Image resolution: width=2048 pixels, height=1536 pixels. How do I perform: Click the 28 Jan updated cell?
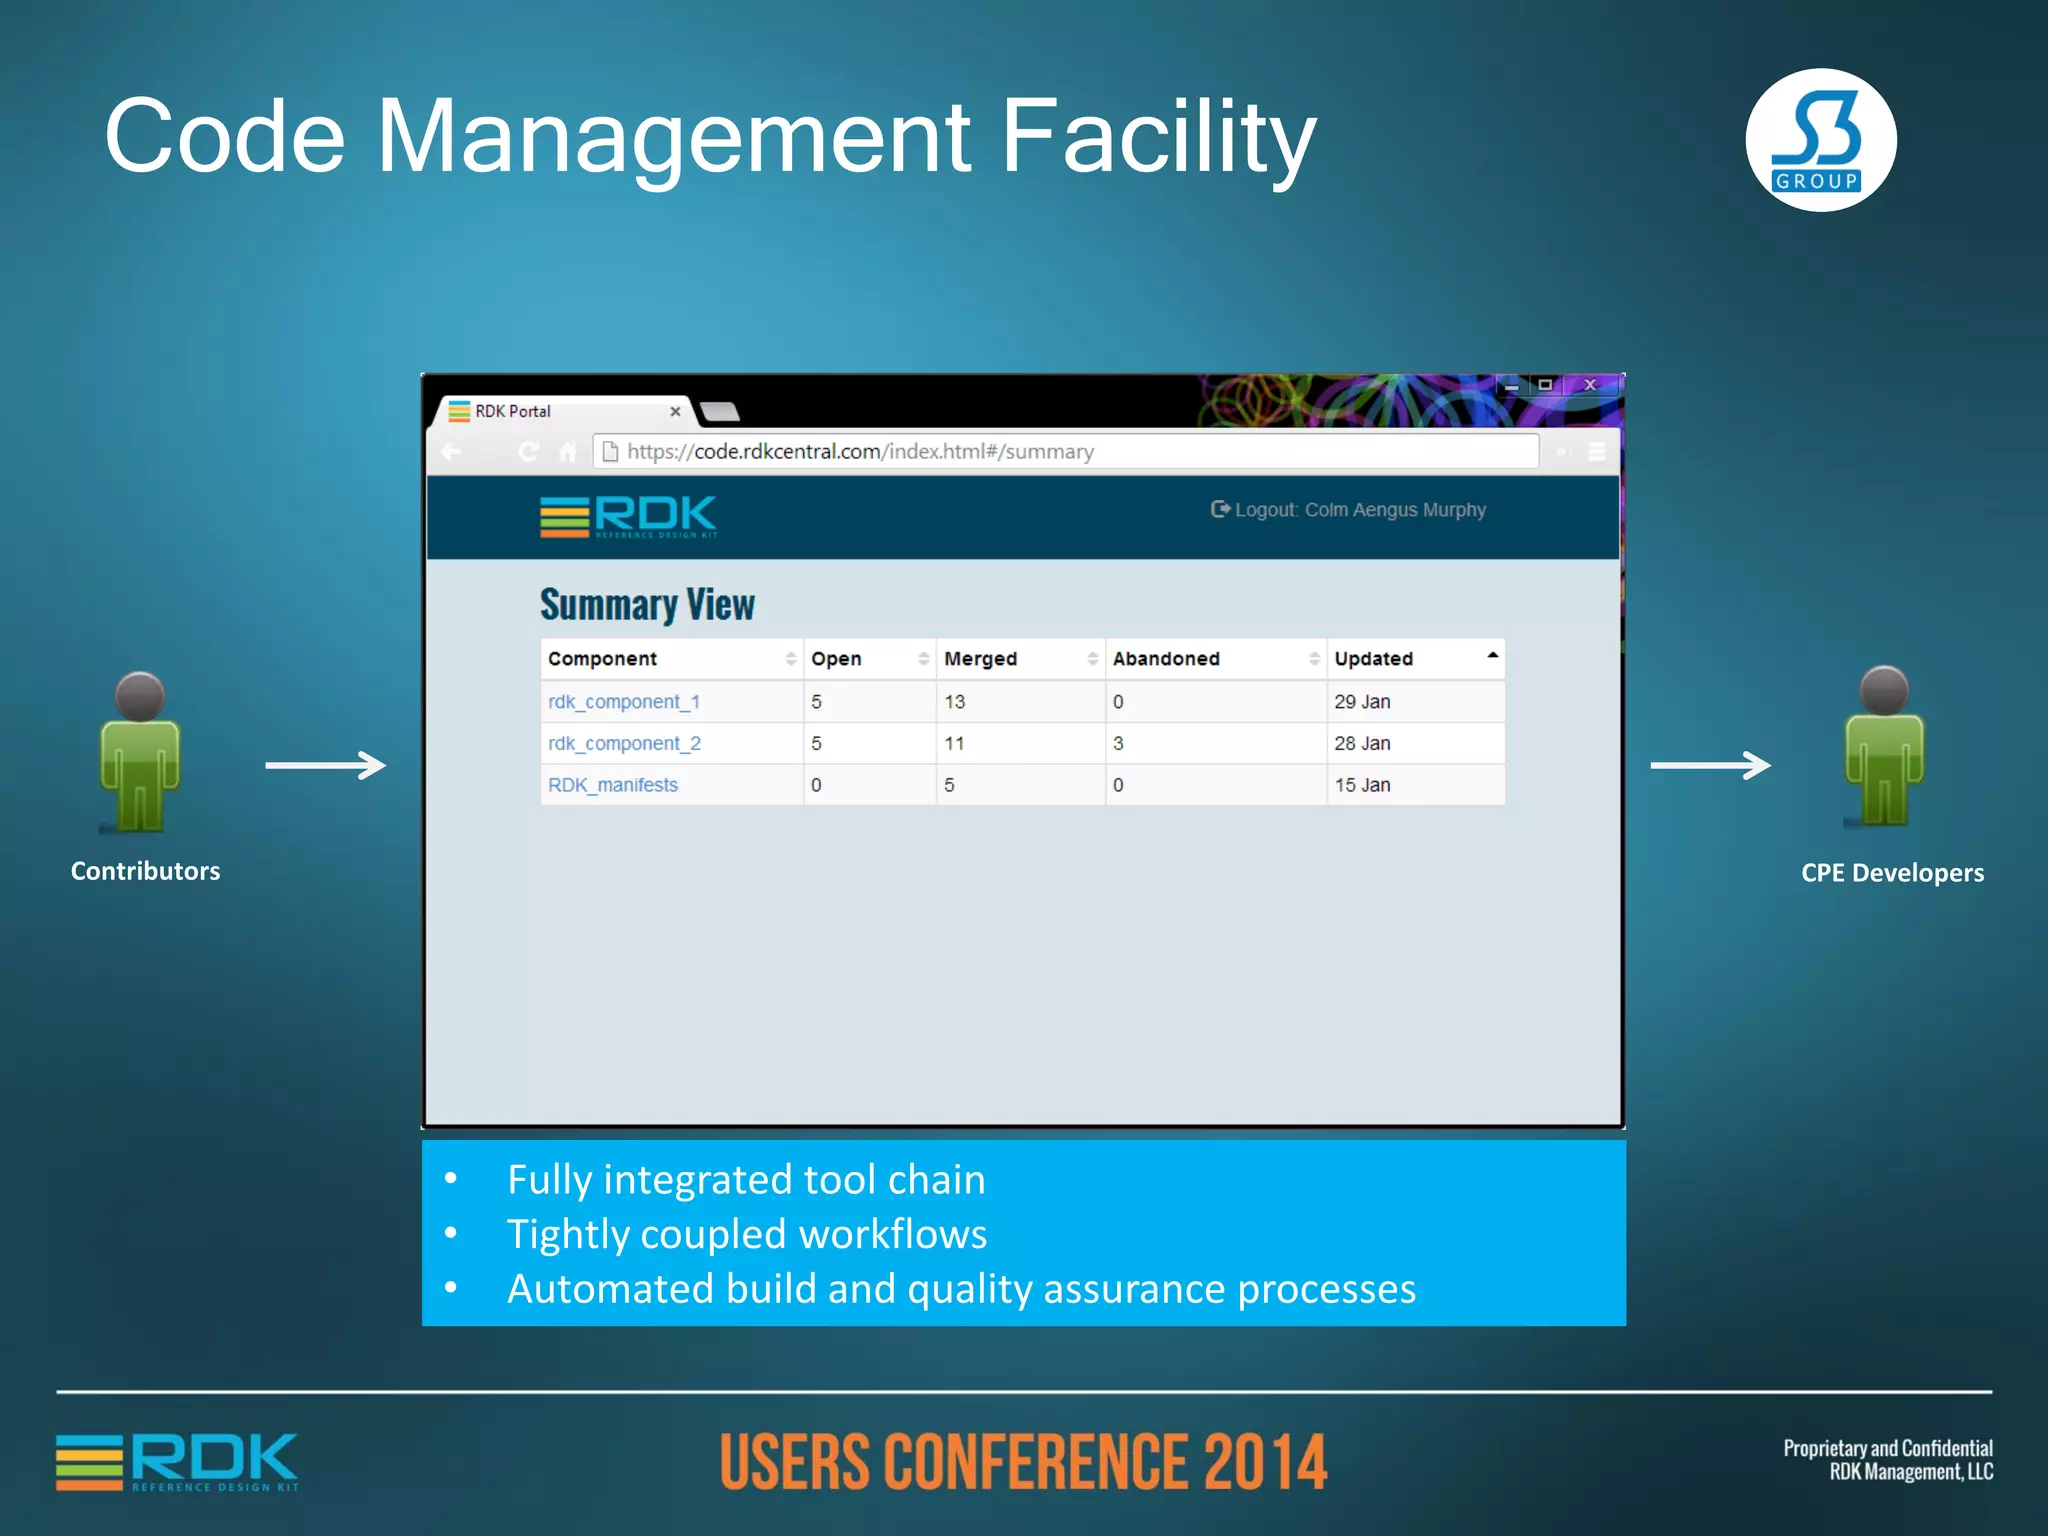(x=1416, y=744)
